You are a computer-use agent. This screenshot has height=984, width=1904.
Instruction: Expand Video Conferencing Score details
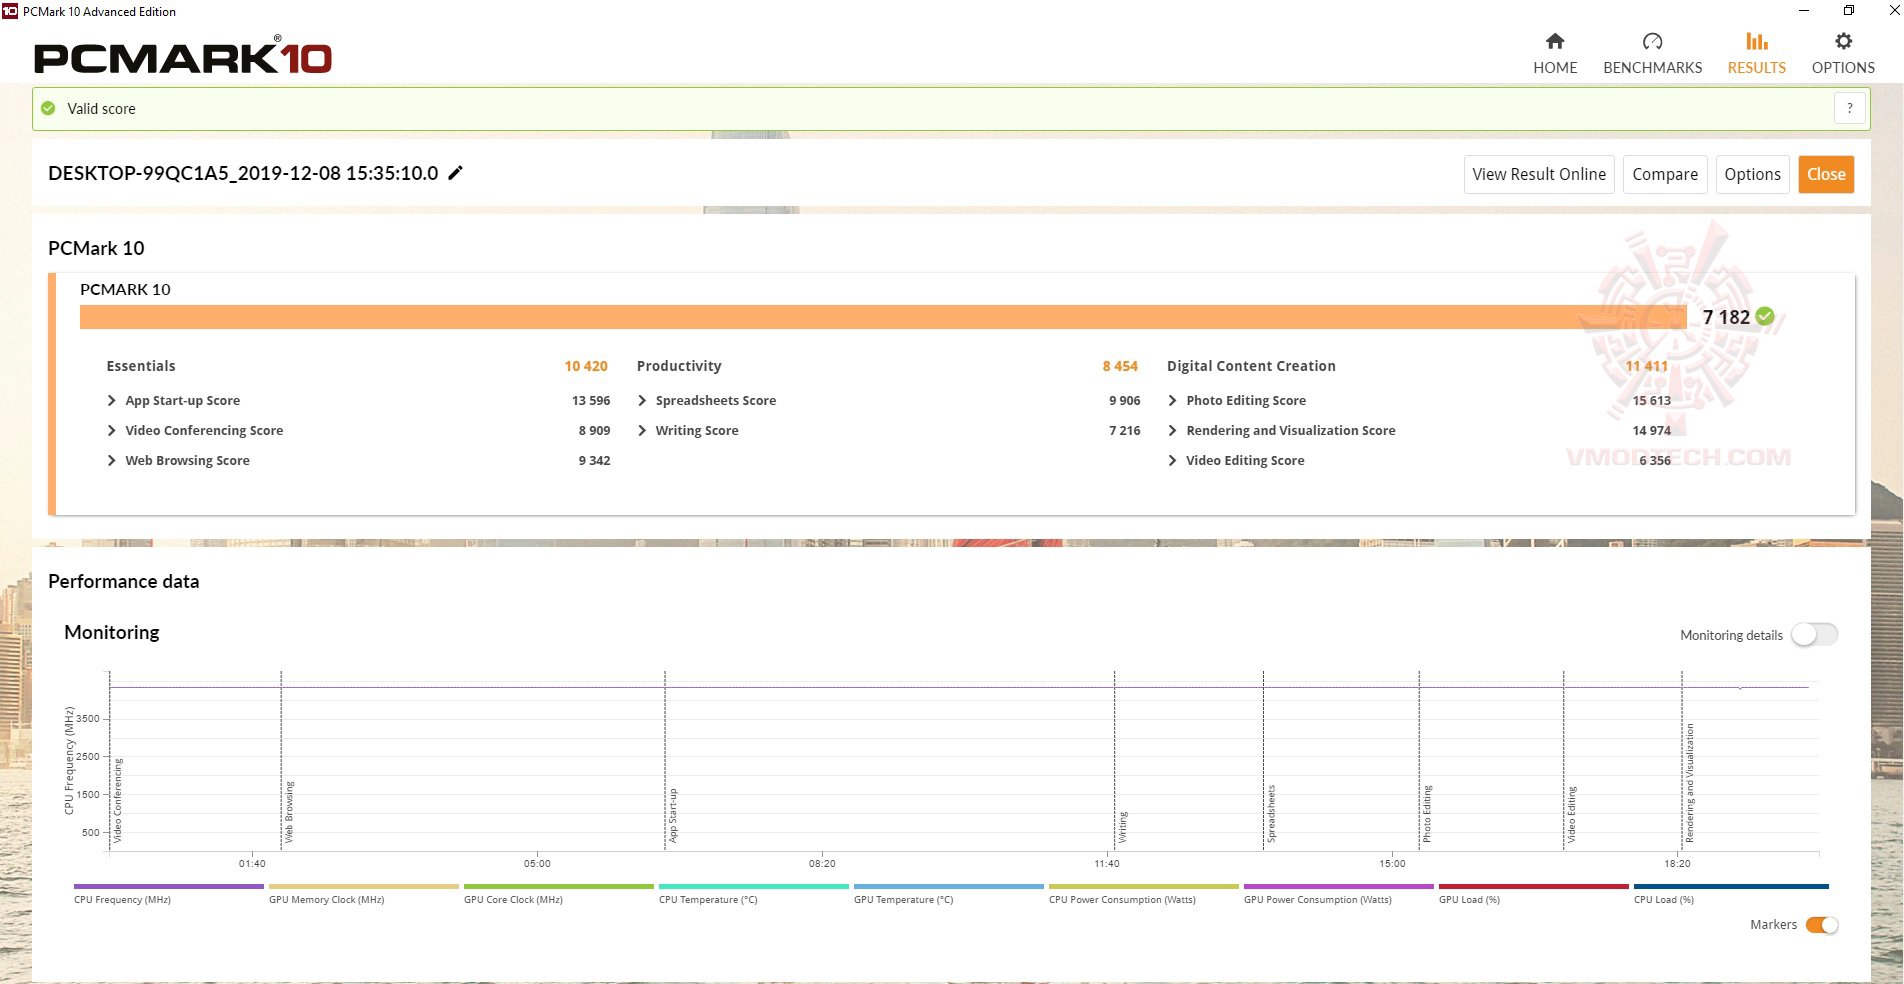click(112, 430)
